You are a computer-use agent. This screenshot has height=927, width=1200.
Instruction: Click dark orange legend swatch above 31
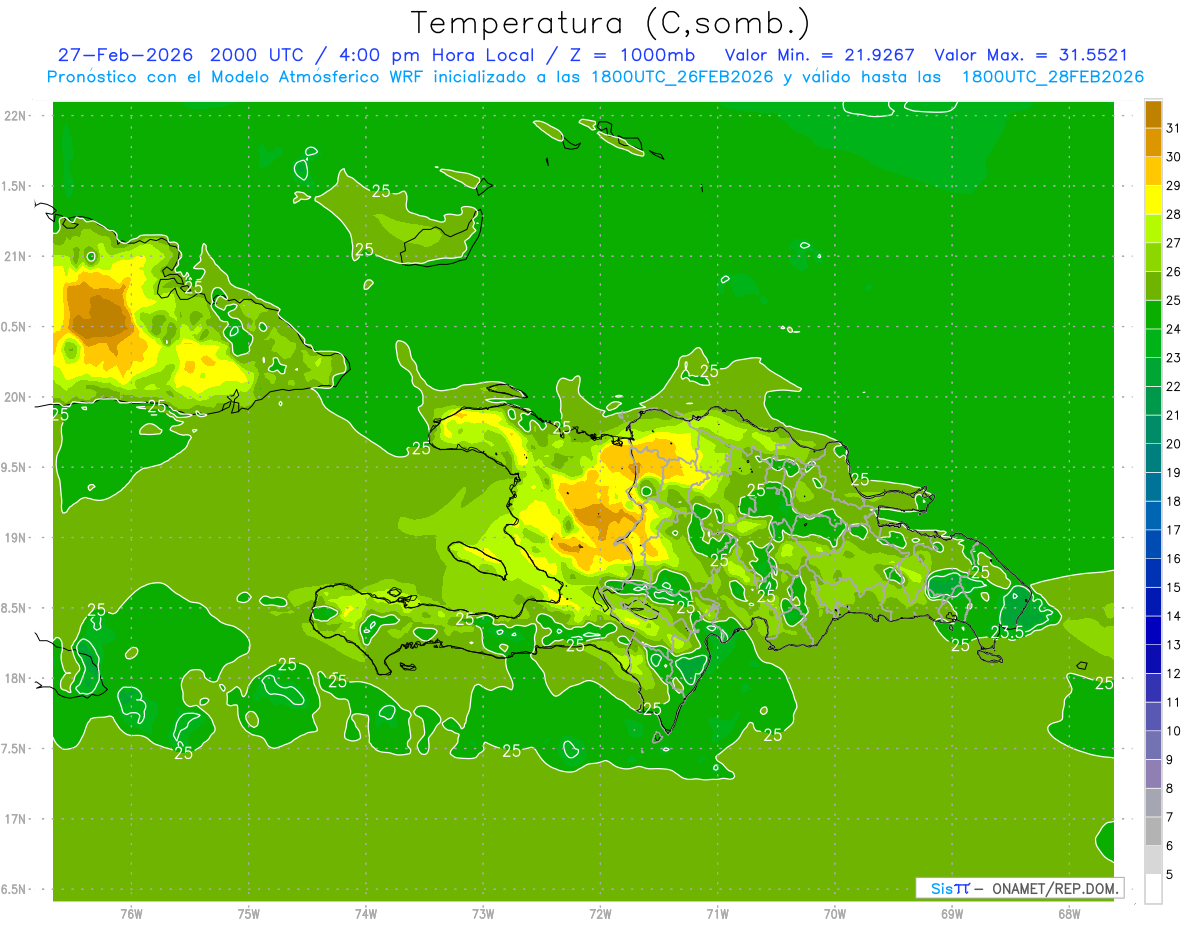coord(1153,113)
